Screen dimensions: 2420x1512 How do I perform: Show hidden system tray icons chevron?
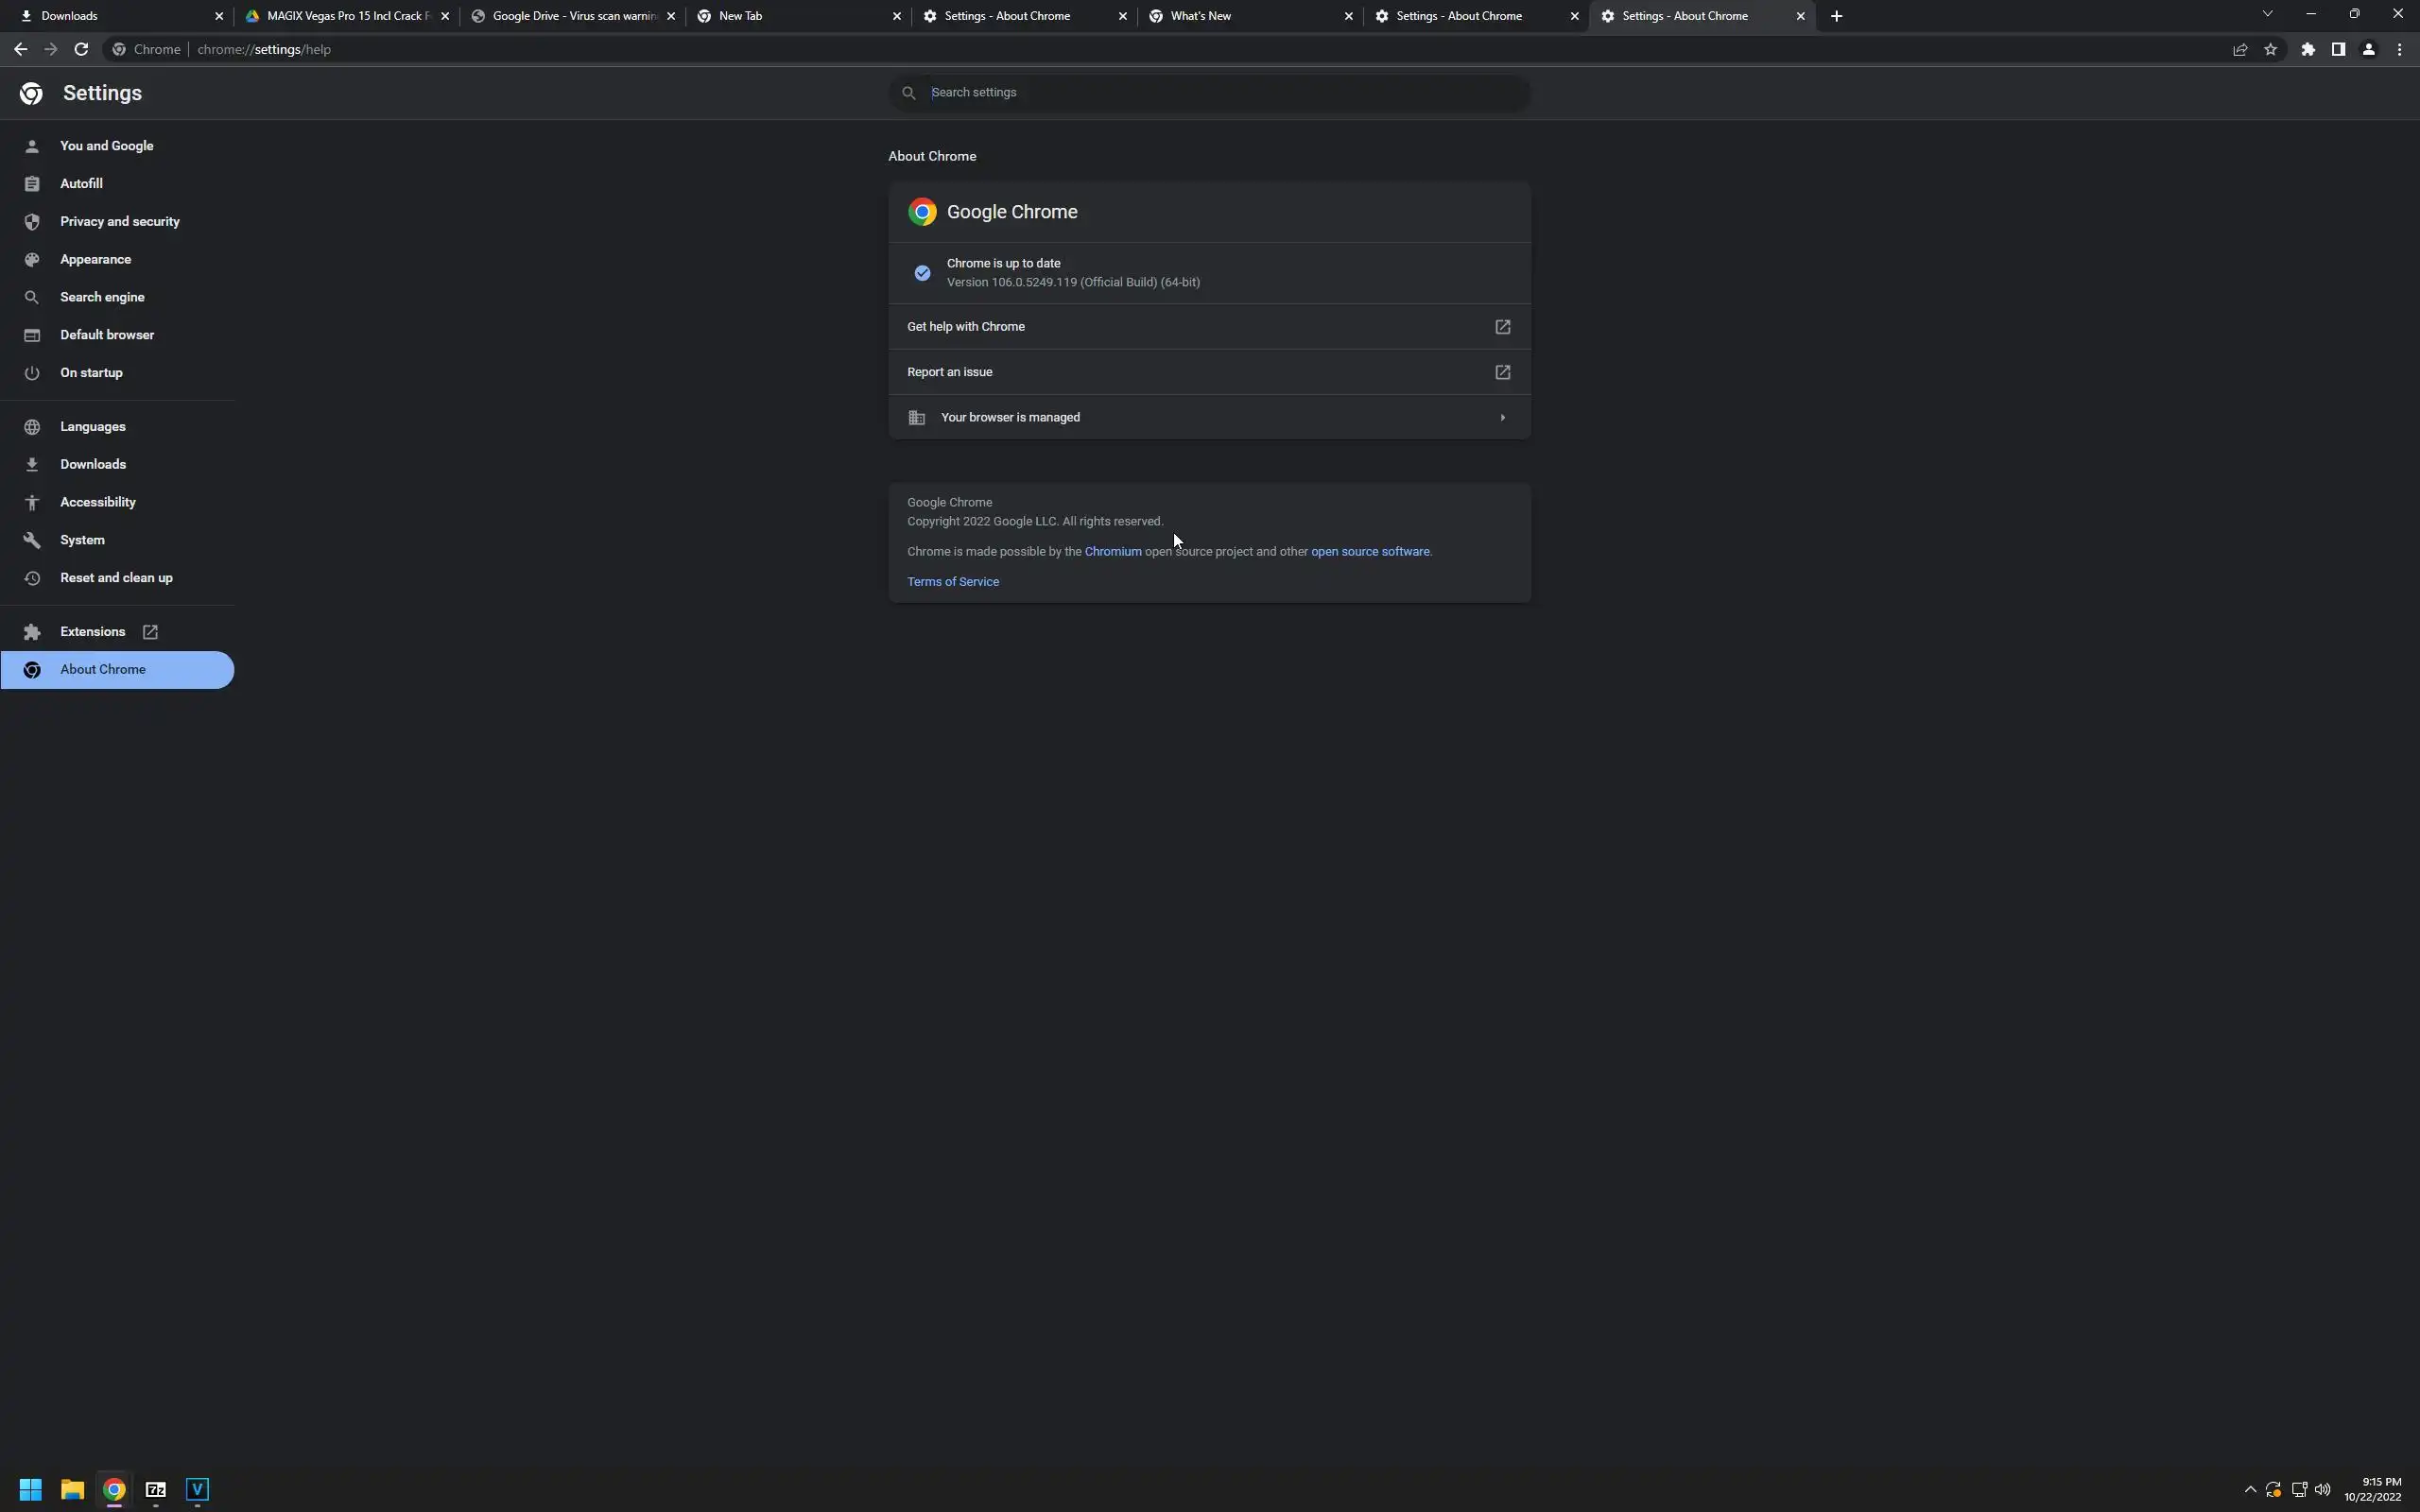2250,1489
